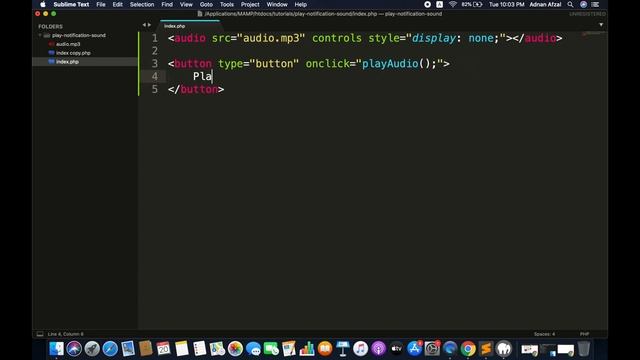Image resolution: width=640 pixels, height=360 pixels.
Task: Open Numbers from the Dock
Action: [307, 349]
